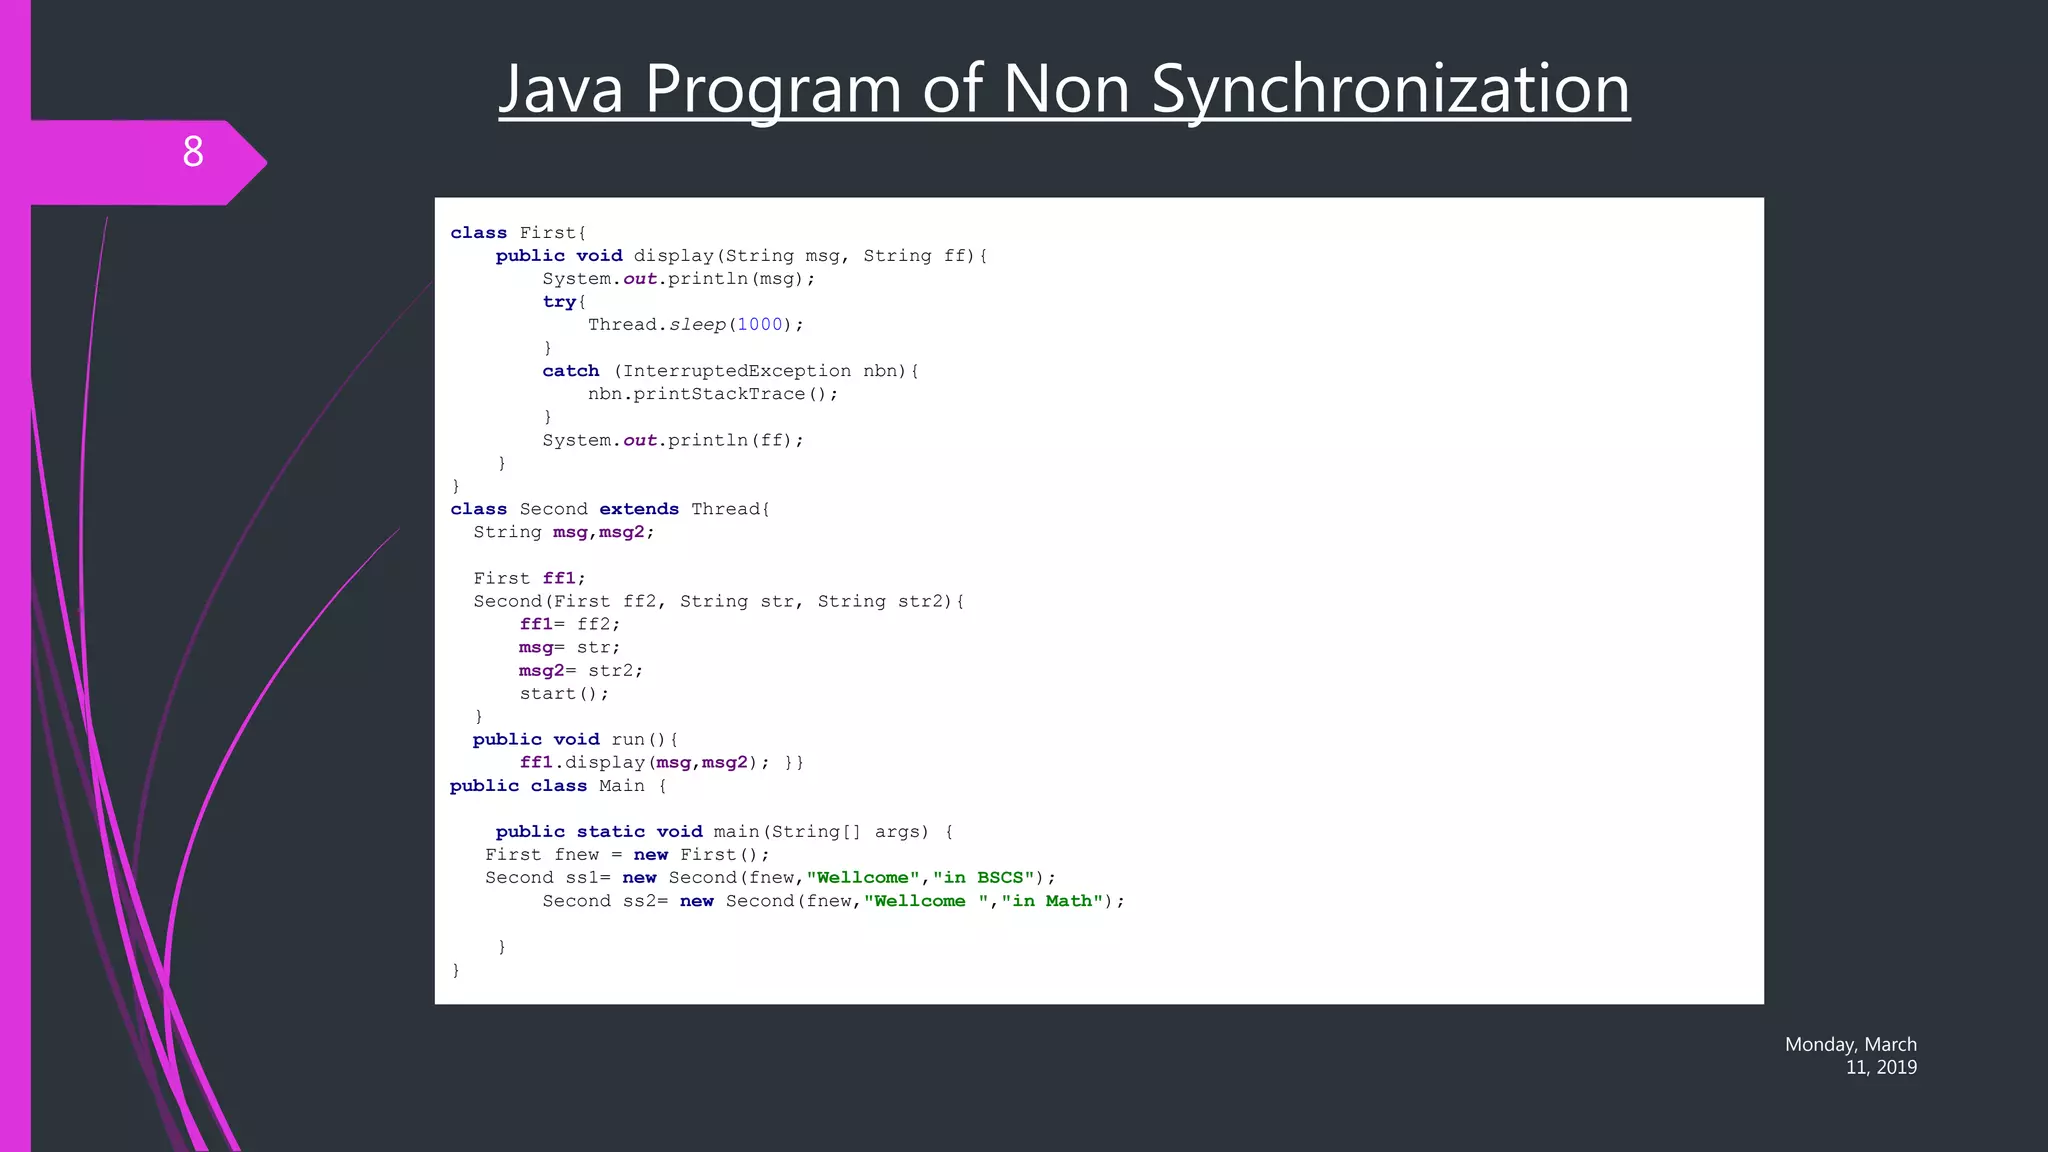Screen dimensions: 2048x1152
Task: Click the 'System.out.println(ff);' line
Action: 672,440
